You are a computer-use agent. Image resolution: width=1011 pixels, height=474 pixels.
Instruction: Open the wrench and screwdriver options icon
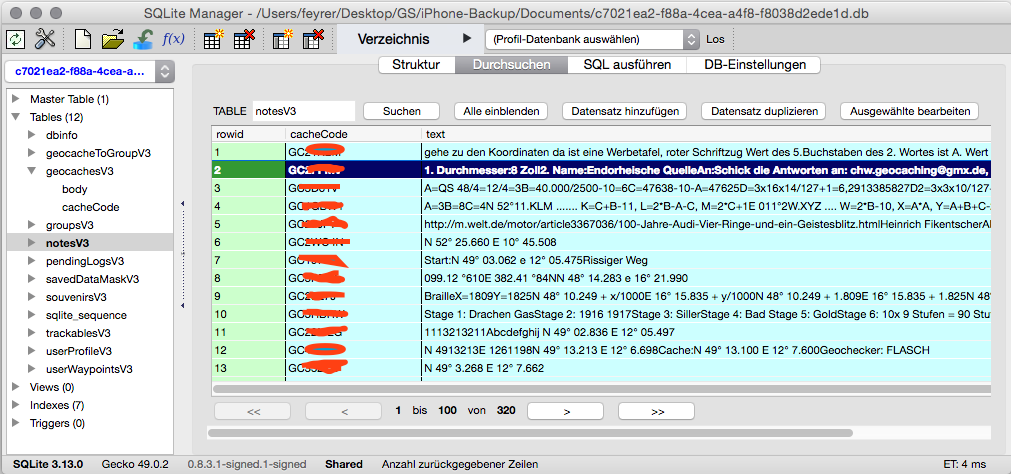click(45, 39)
